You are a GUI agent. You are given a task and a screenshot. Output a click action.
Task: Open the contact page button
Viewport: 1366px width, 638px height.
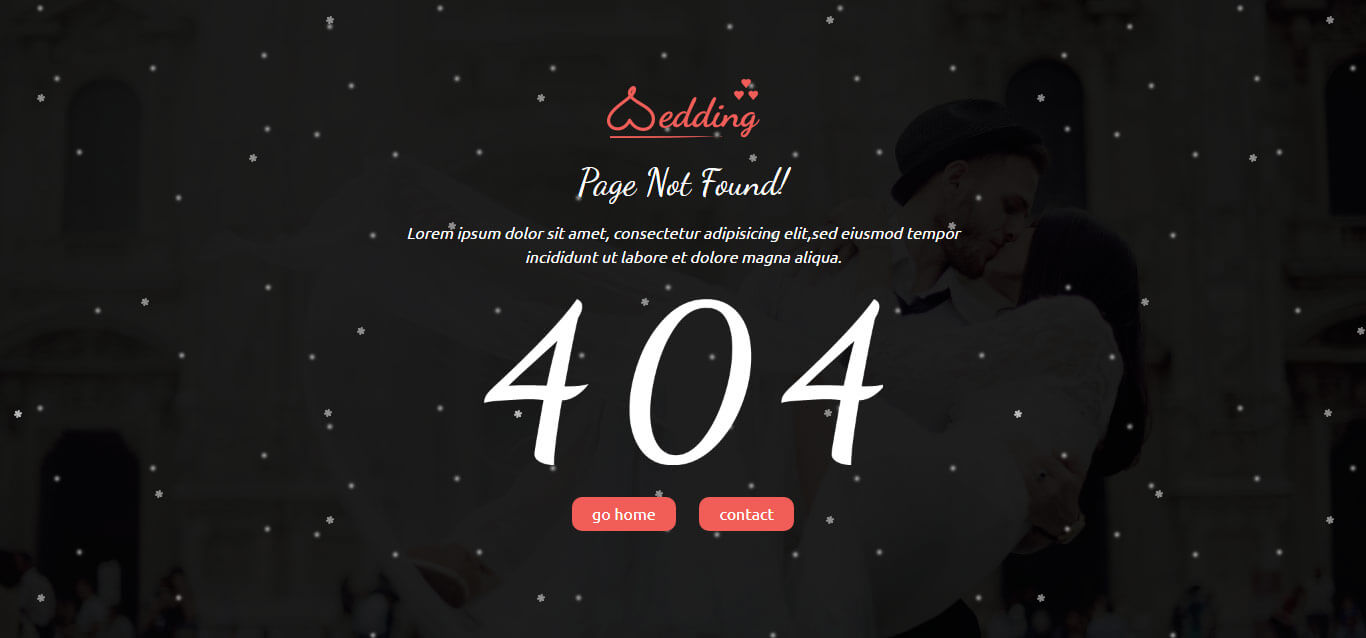(746, 514)
